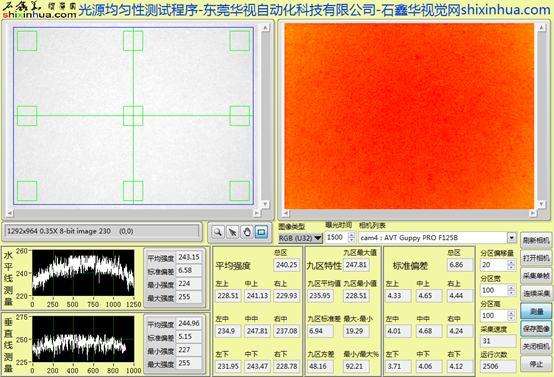Click the 垂直线测量 profile graph
554x377 pixels.
tap(83, 339)
